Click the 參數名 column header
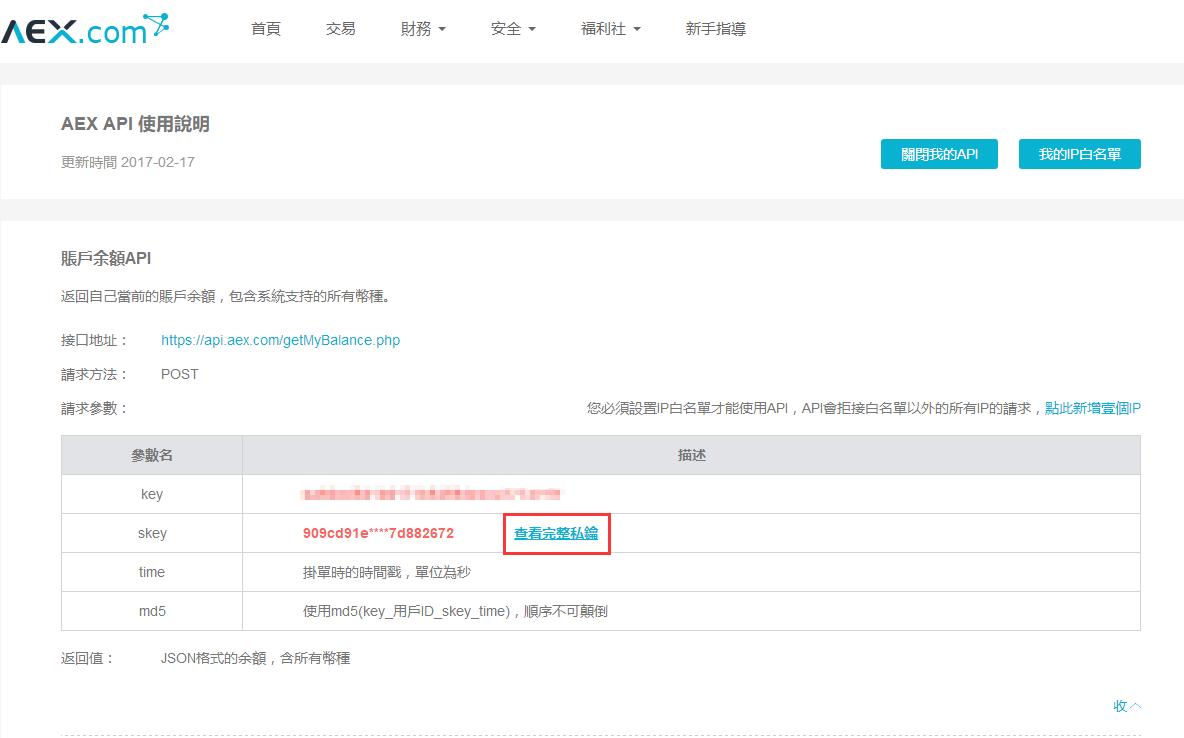This screenshot has width=1184, height=738. click(152, 455)
